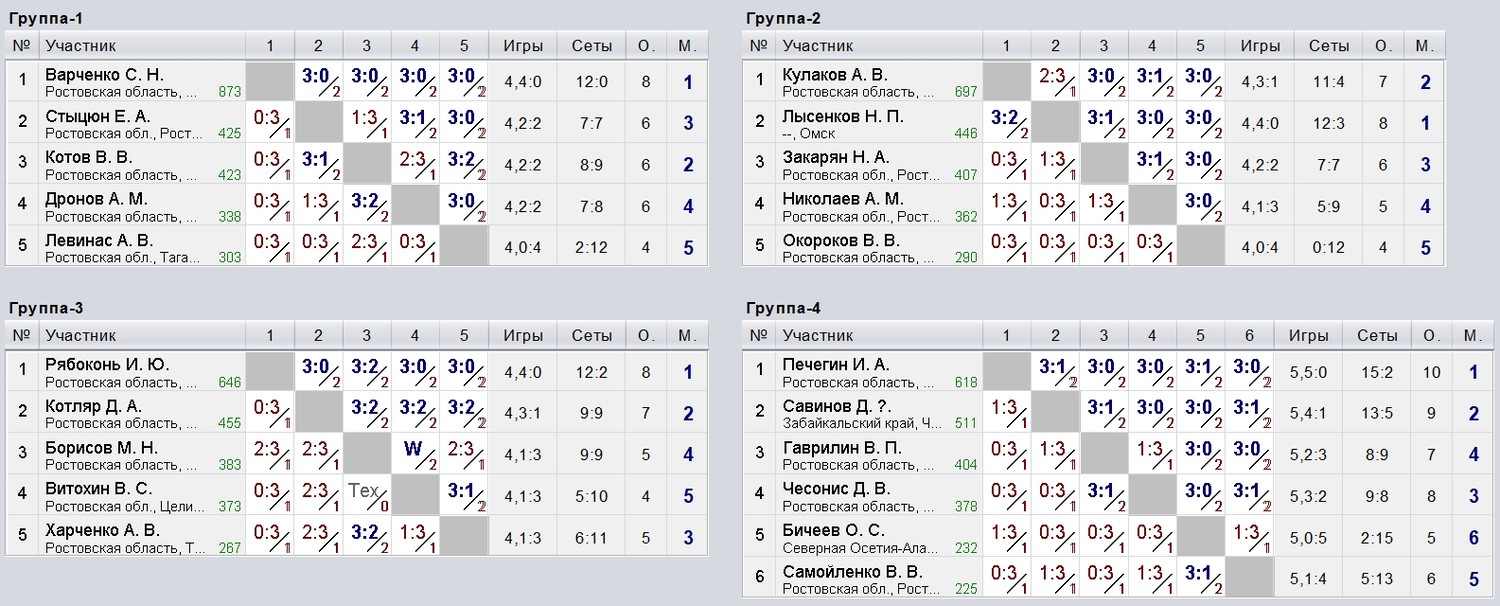Select Левинас А. В. in Группа-1
The width and height of the screenshot is (1500, 606).
[99, 240]
